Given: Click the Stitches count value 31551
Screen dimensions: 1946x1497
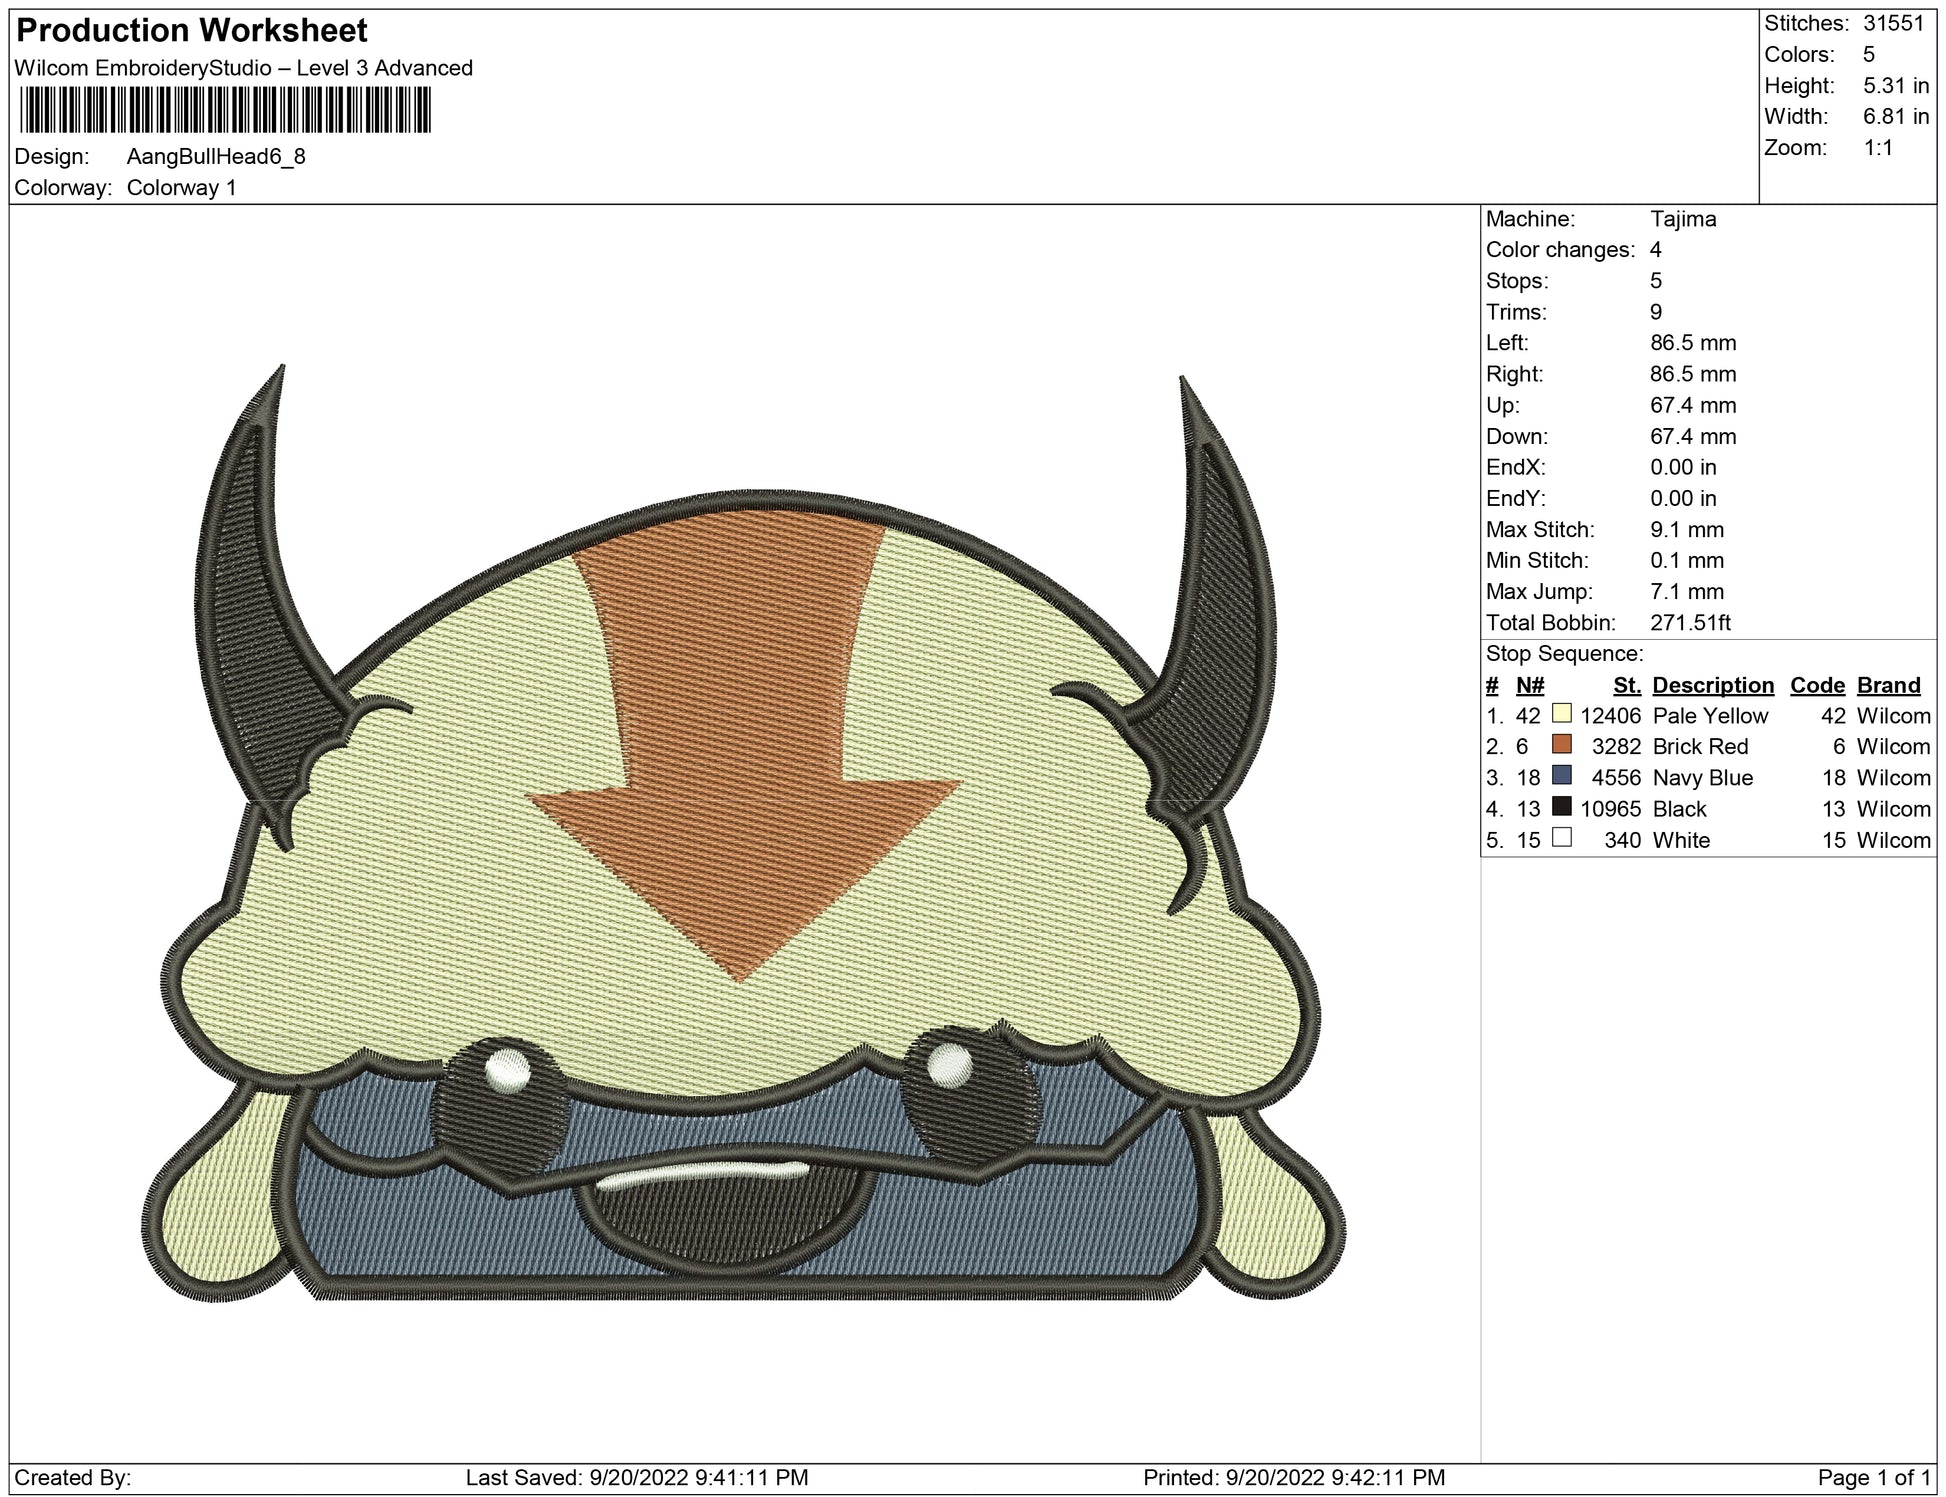Looking at the screenshot, I should coord(1893,23).
